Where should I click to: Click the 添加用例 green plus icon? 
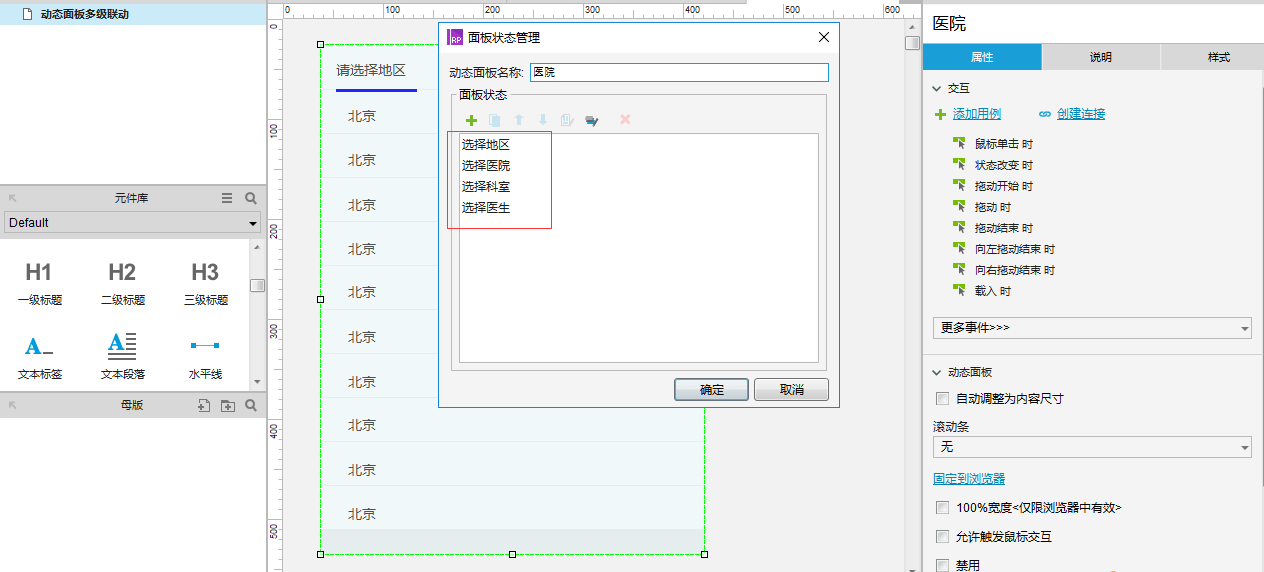tap(940, 114)
